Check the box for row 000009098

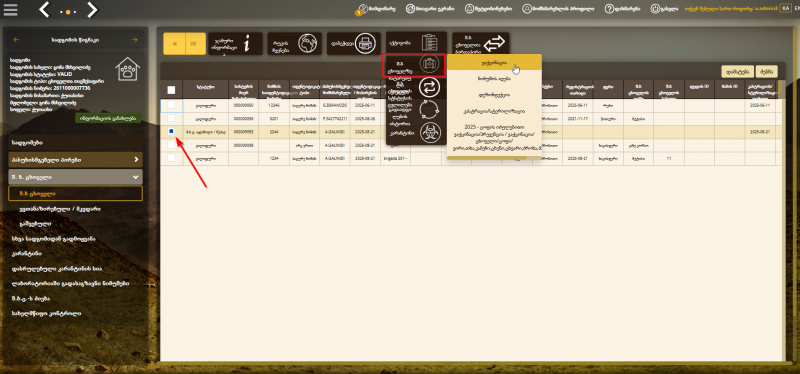point(171,145)
